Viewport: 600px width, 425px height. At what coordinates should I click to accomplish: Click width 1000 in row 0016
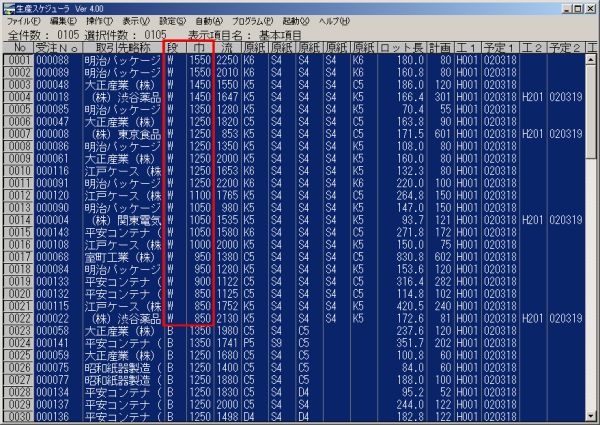click(200, 244)
